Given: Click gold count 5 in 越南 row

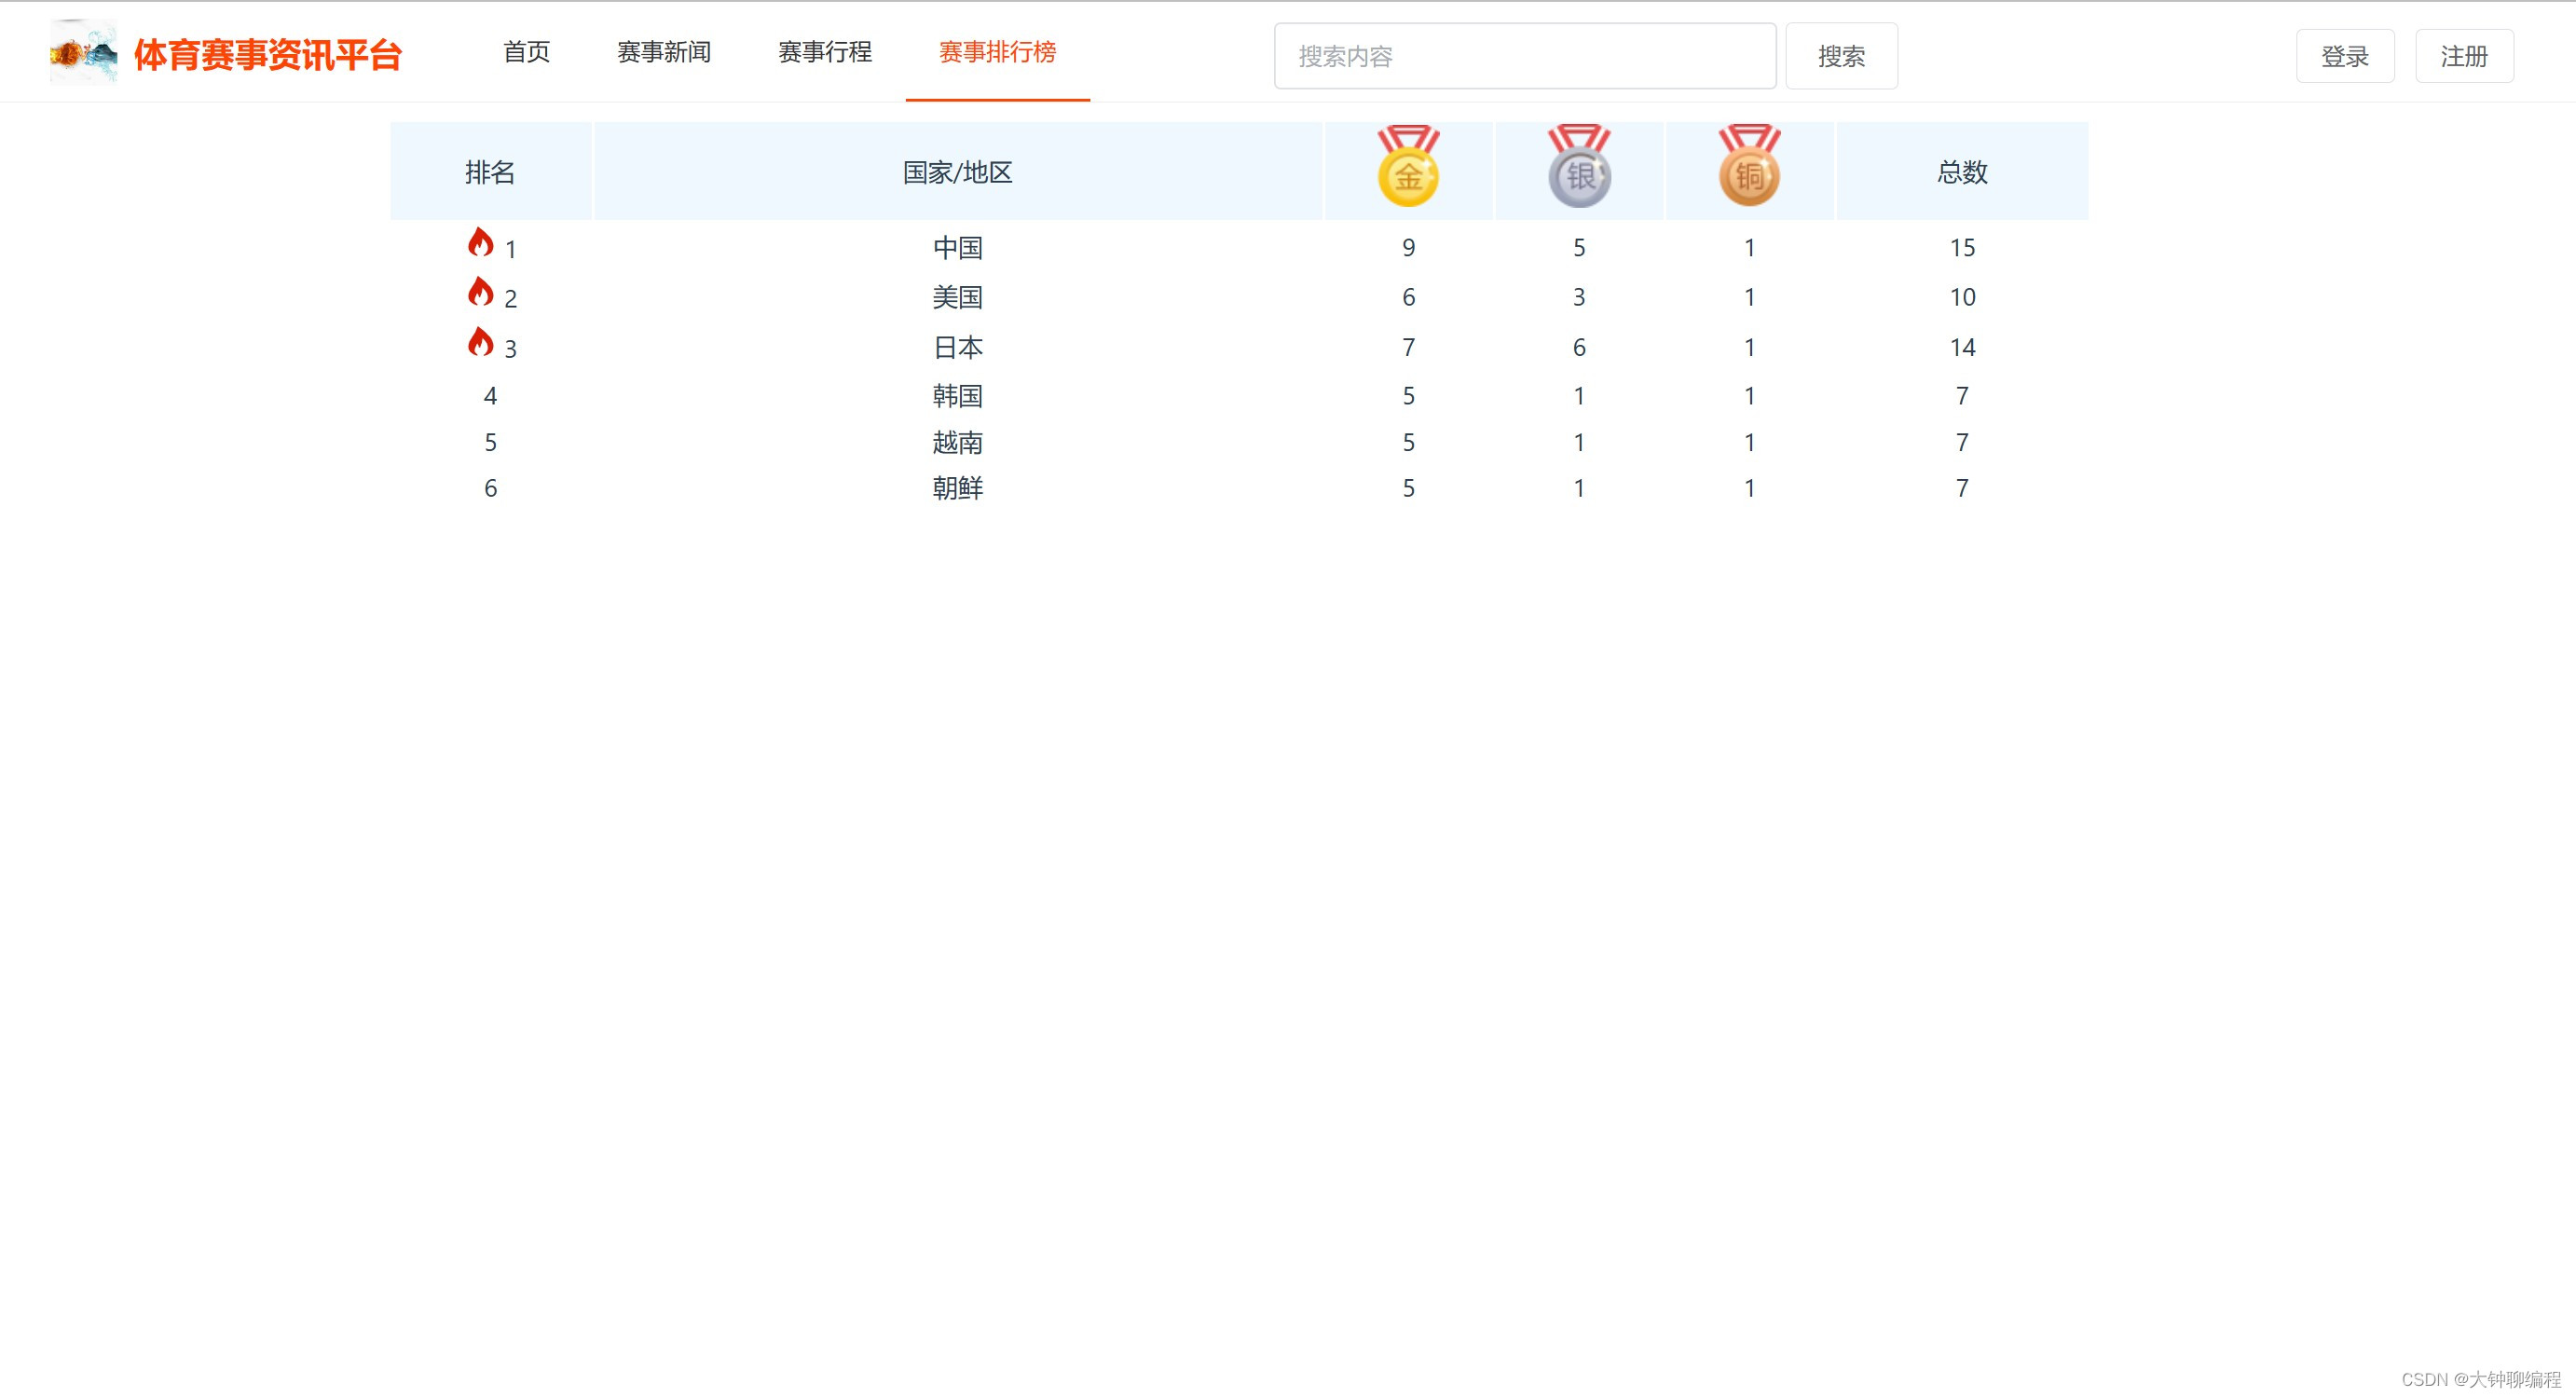Looking at the screenshot, I should [x=1408, y=442].
